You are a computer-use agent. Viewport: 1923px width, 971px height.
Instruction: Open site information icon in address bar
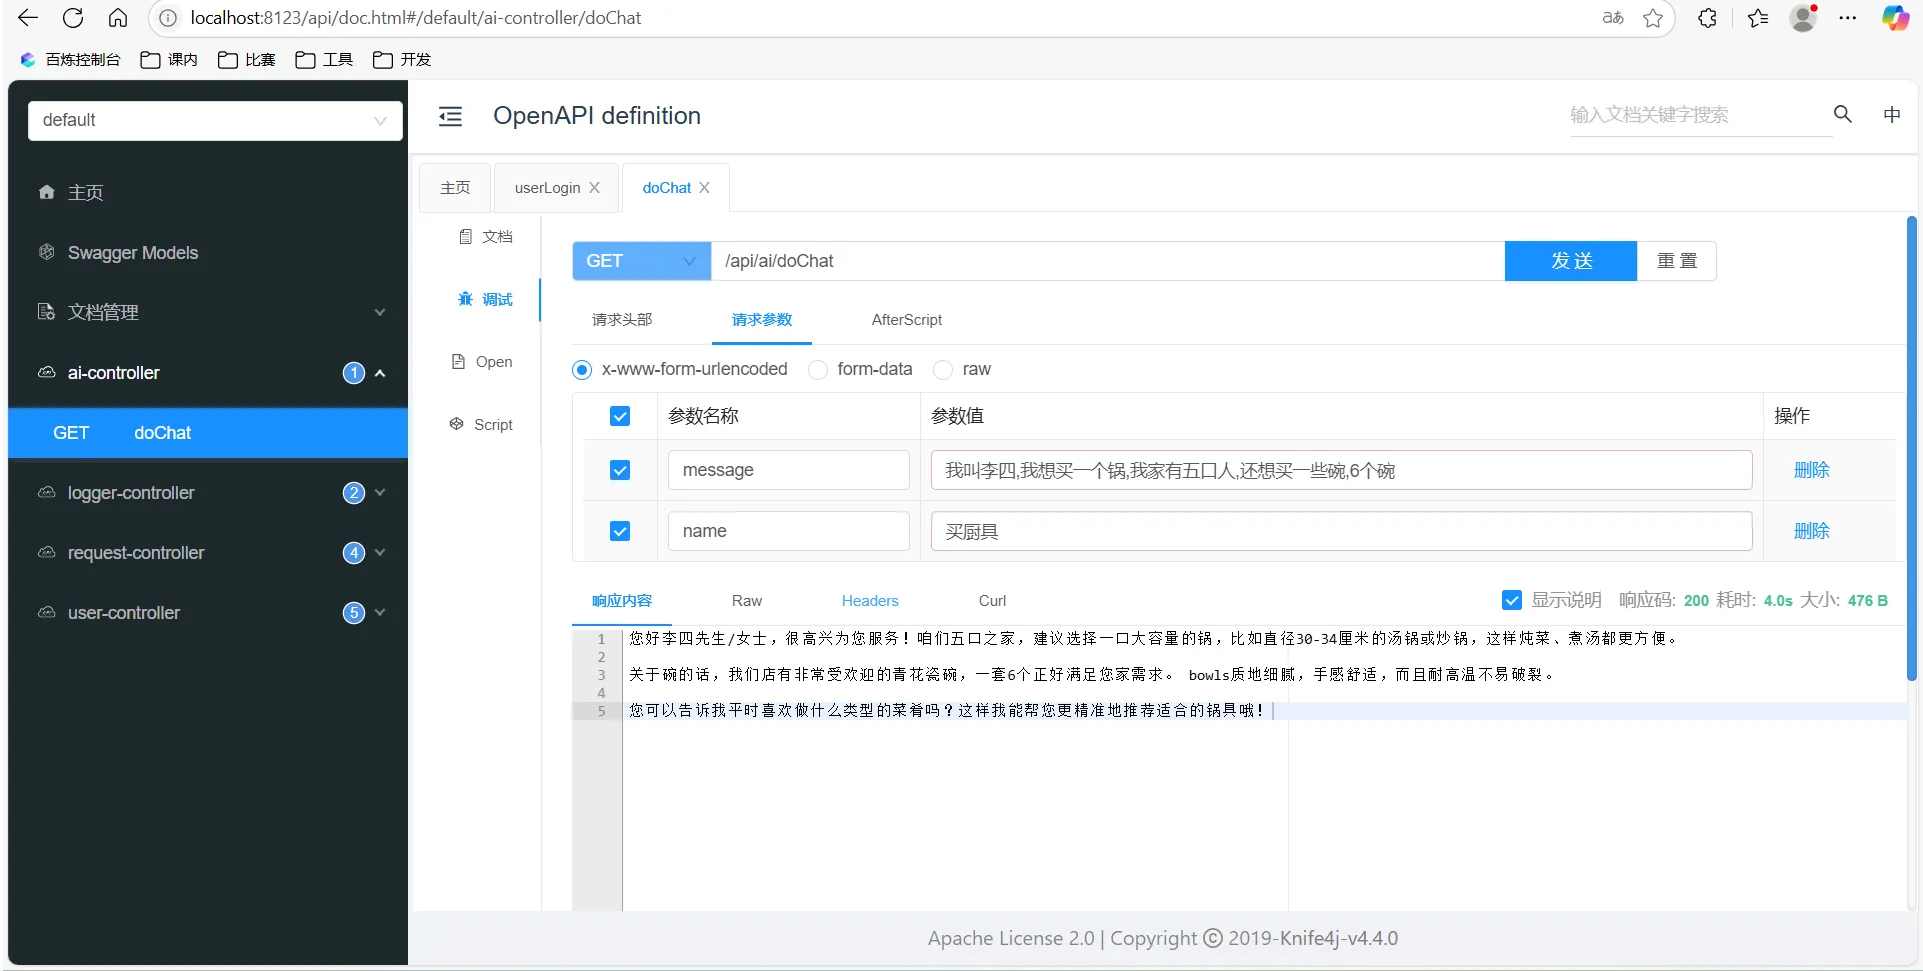coord(168,18)
